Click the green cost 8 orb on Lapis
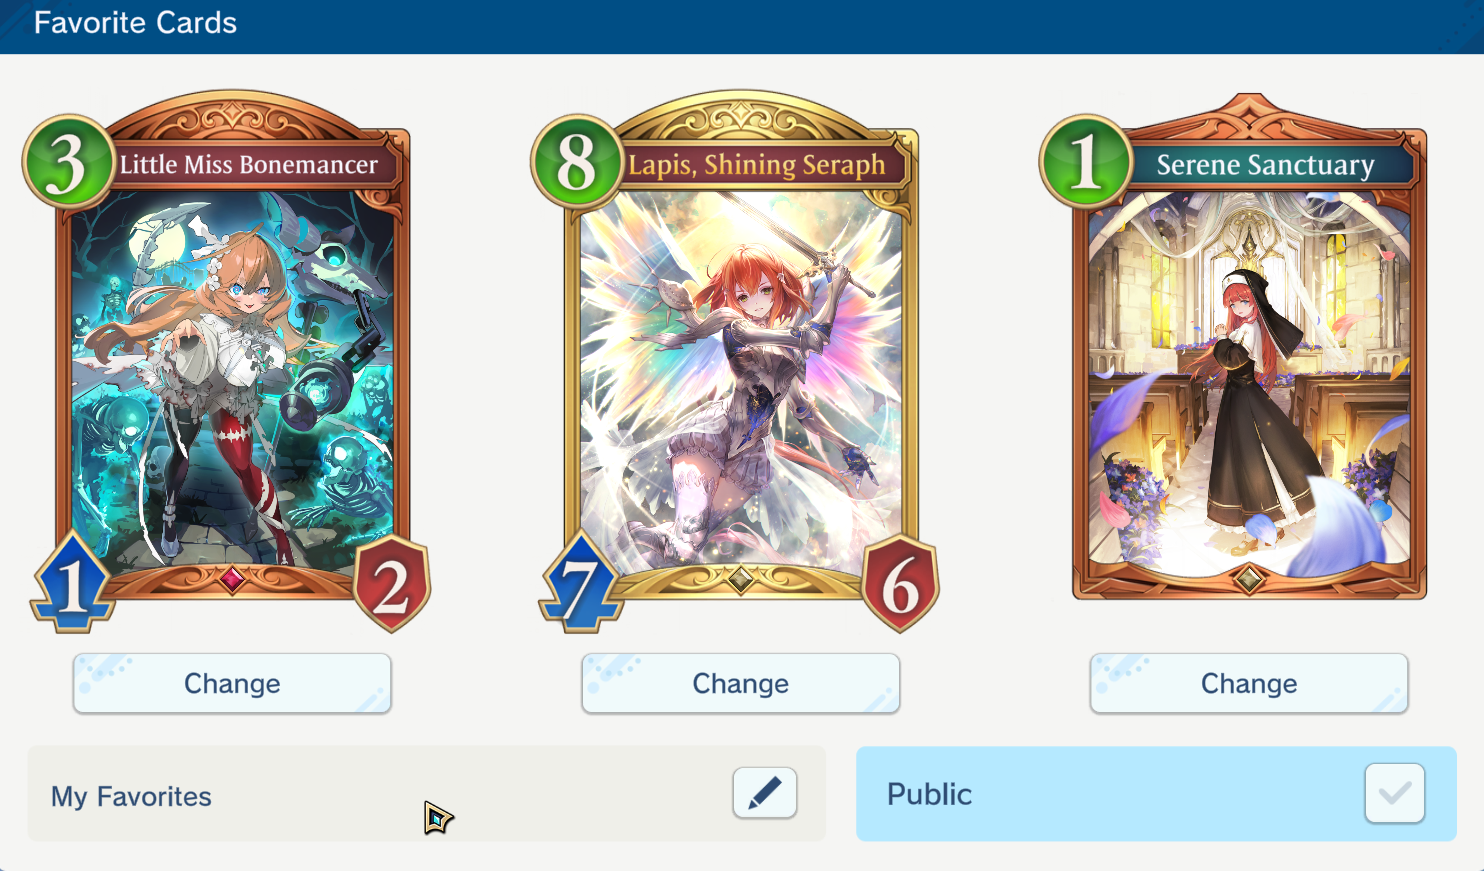Image resolution: width=1484 pixels, height=871 pixels. (x=577, y=162)
